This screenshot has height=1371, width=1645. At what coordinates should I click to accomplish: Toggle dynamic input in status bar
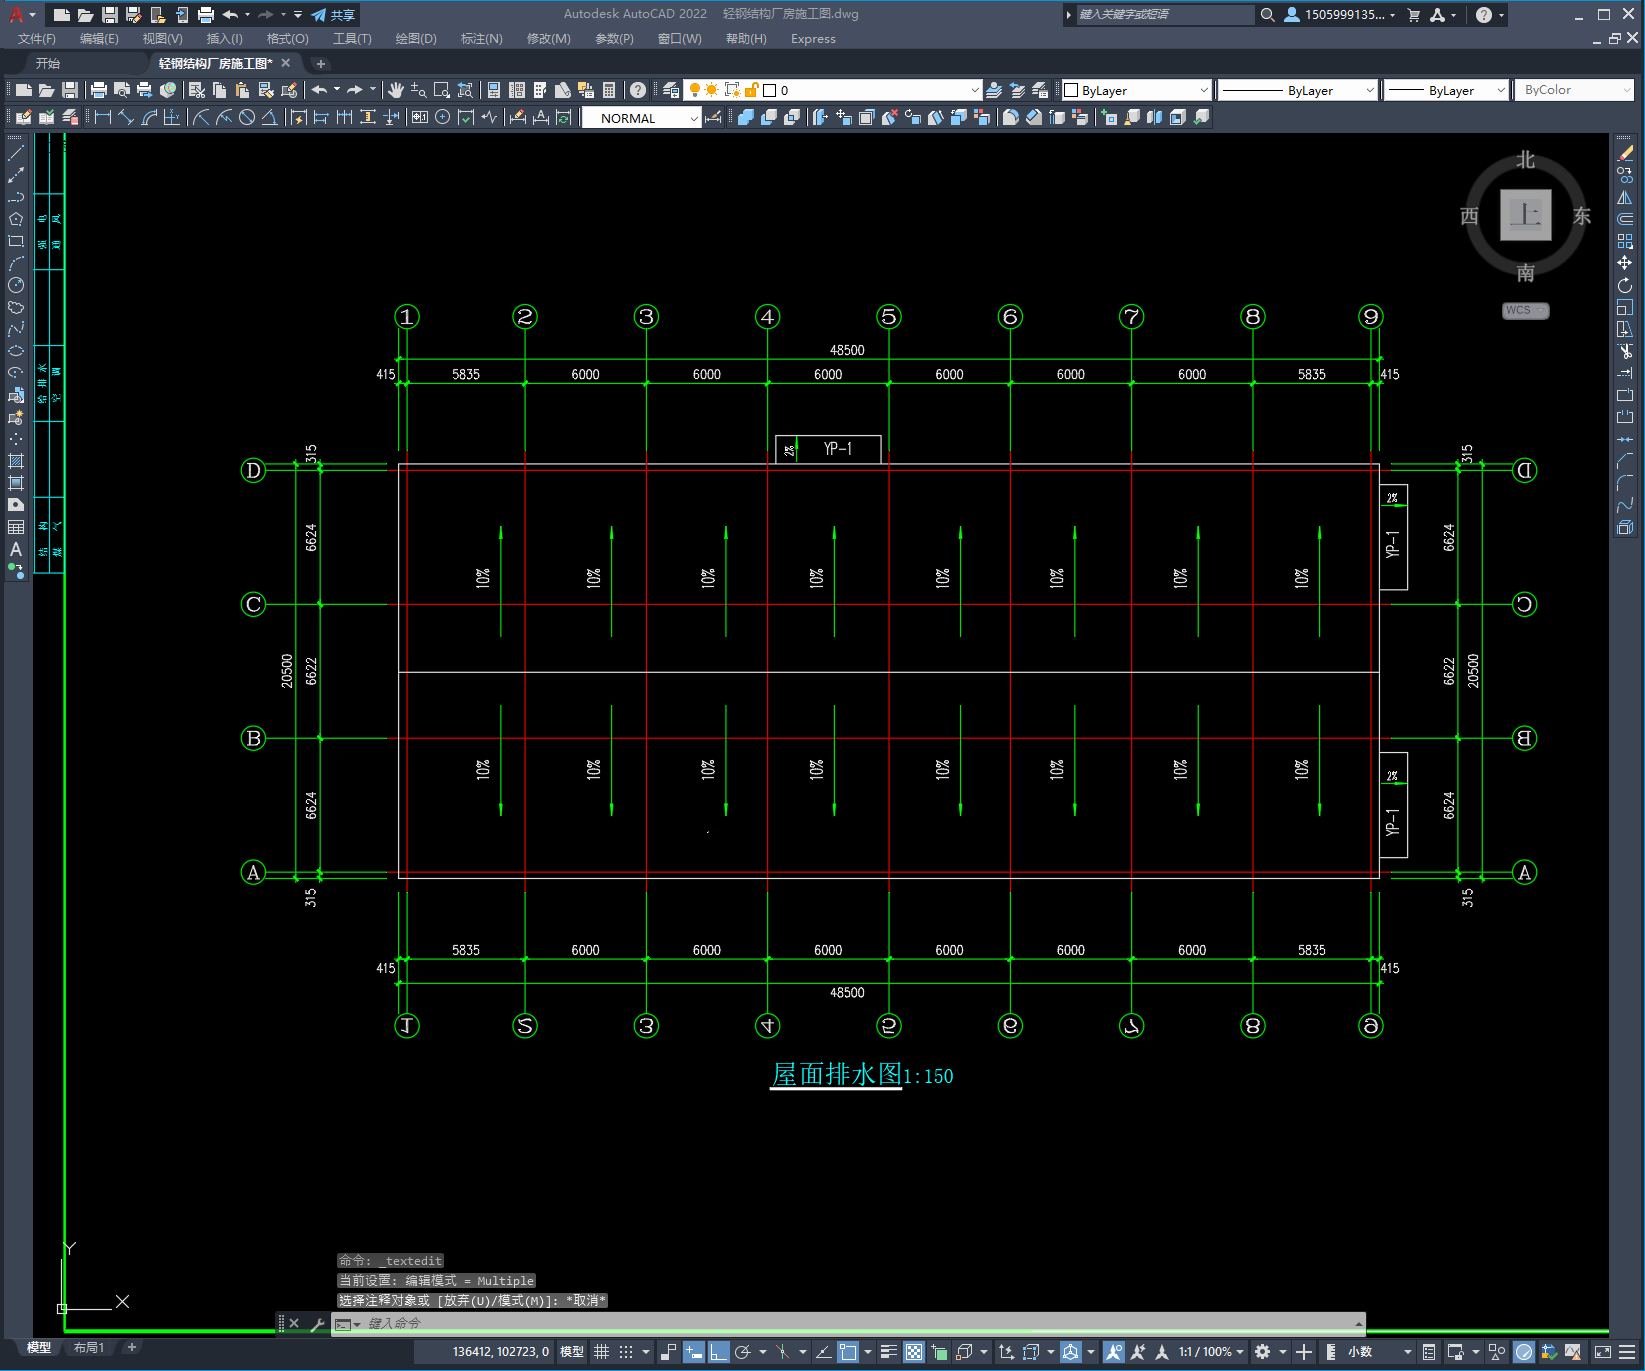(x=693, y=1352)
